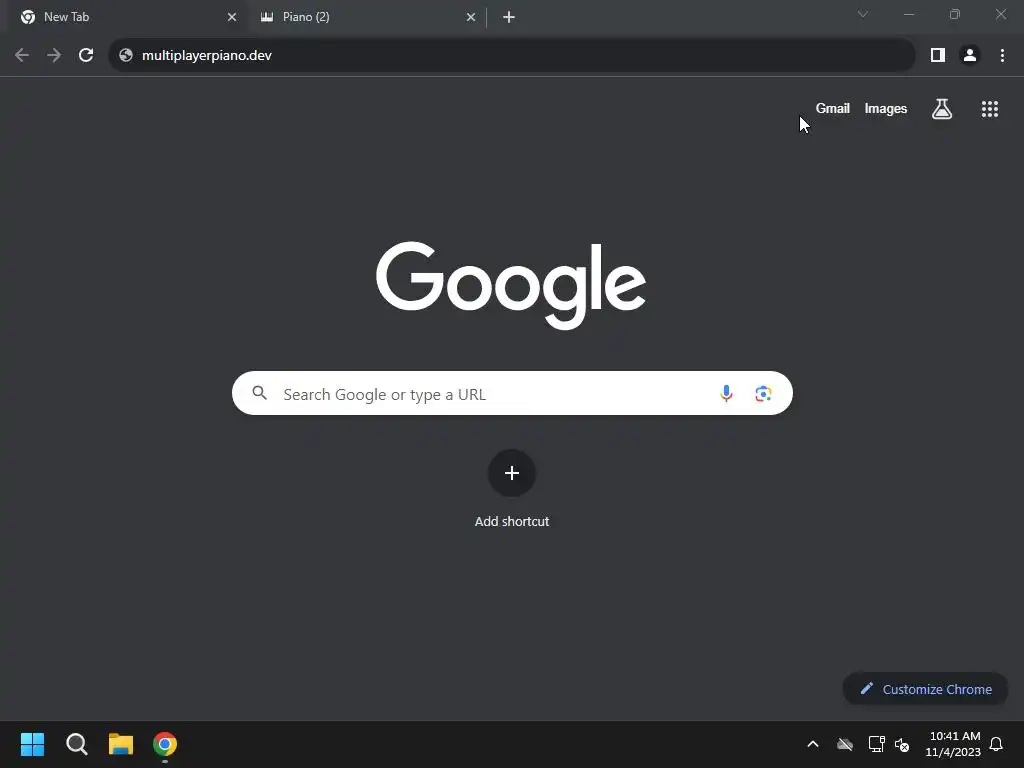Open Windows taskbar search
Screen dimensions: 1024x768
76,744
